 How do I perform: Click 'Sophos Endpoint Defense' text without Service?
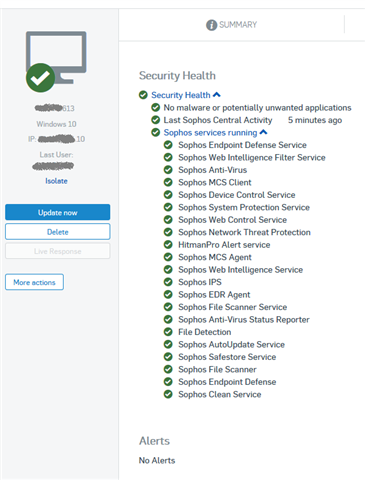[x=227, y=382]
